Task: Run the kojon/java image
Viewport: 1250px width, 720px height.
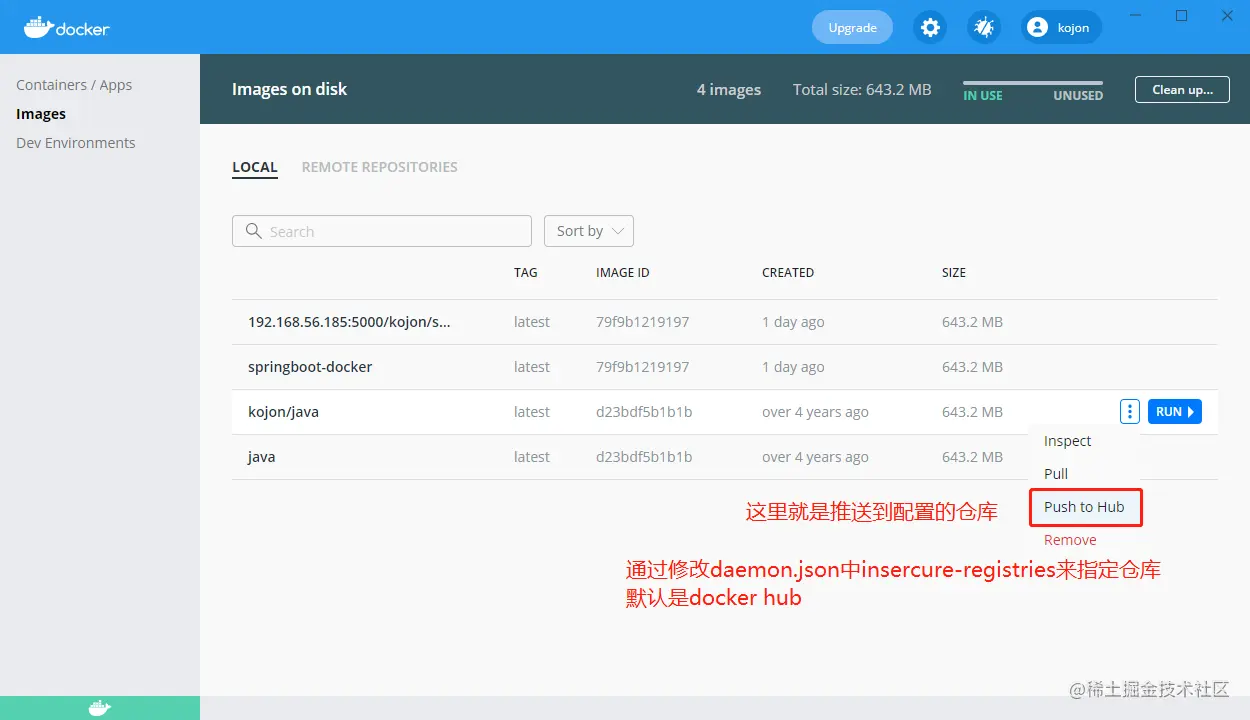Action: 1174,412
